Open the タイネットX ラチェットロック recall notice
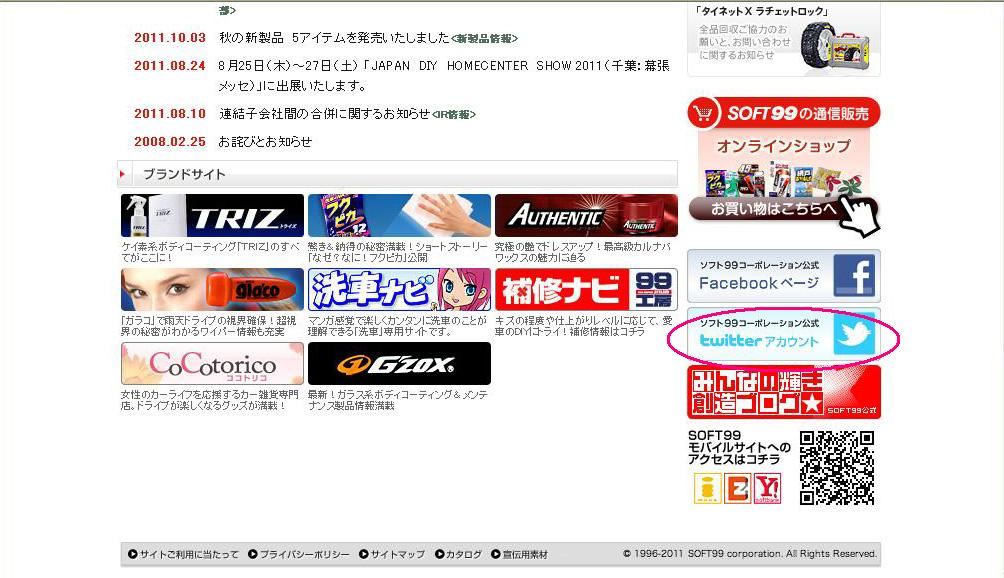Image resolution: width=1004 pixels, height=578 pixels. (784, 39)
